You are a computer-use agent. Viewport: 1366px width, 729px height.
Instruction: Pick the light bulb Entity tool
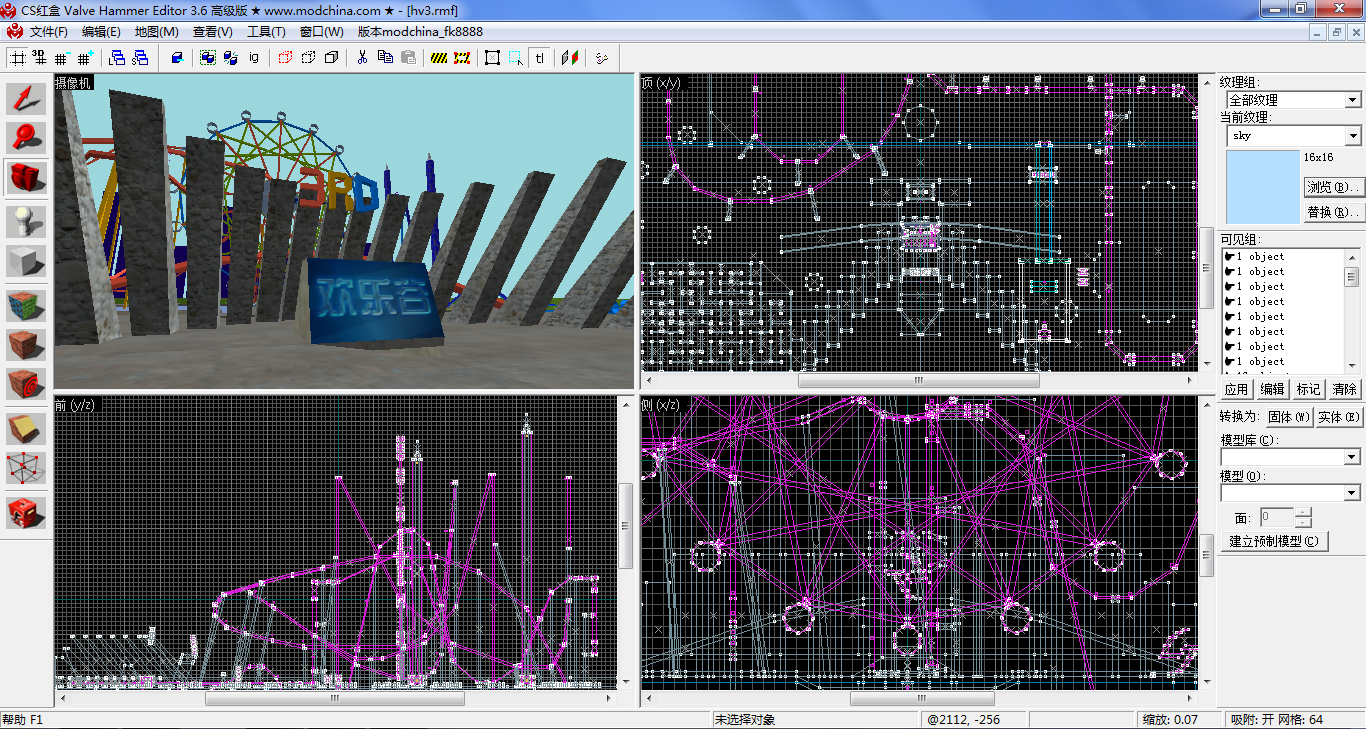tap(26, 221)
